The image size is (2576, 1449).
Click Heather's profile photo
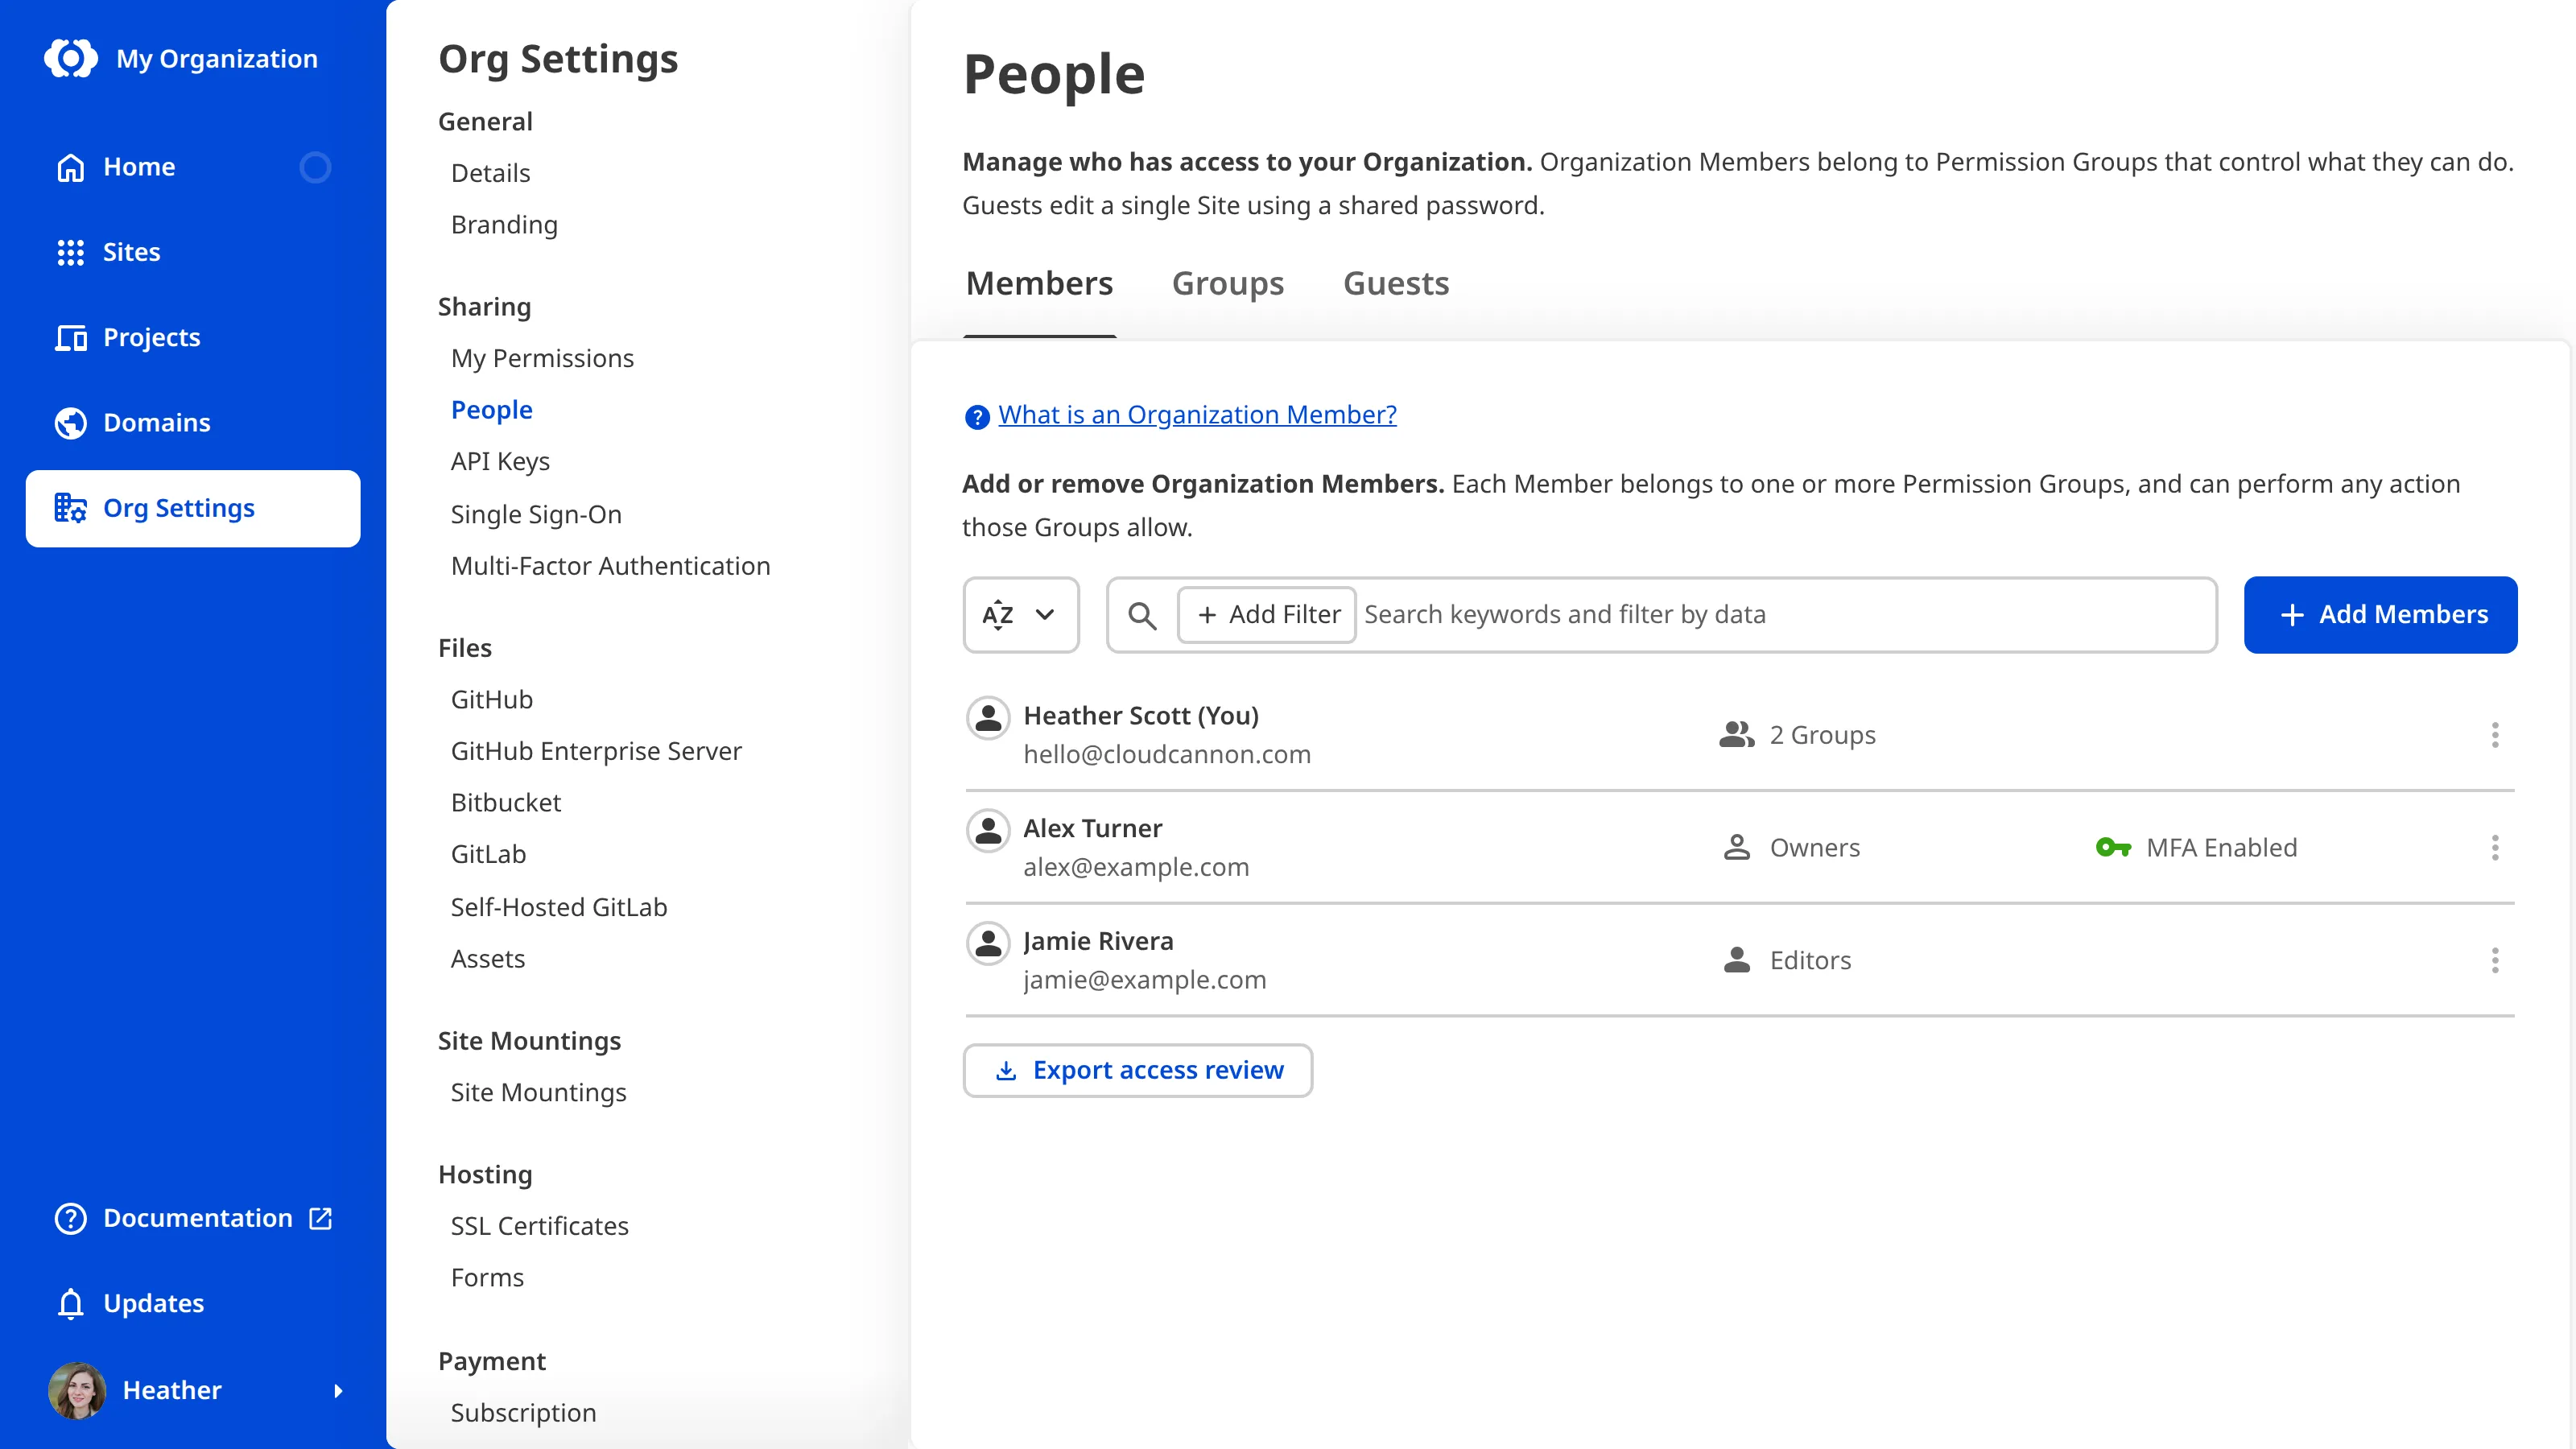[77, 1390]
